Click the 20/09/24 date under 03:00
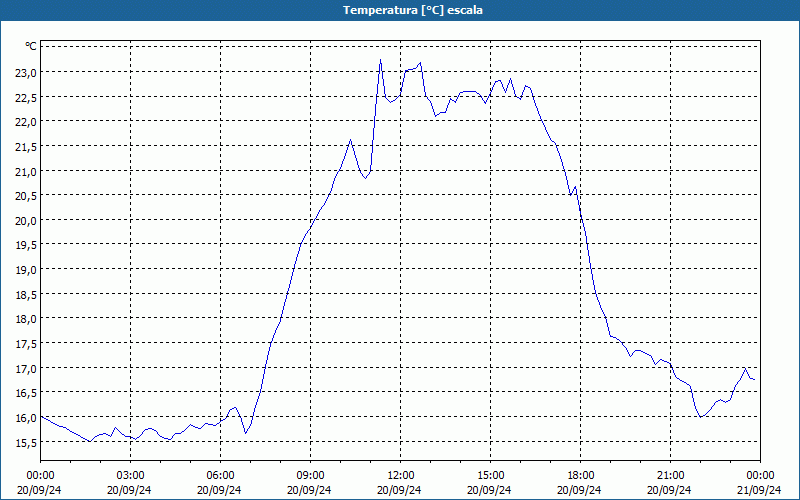The width and height of the screenshot is (800, 500). (x=130, y=490)
